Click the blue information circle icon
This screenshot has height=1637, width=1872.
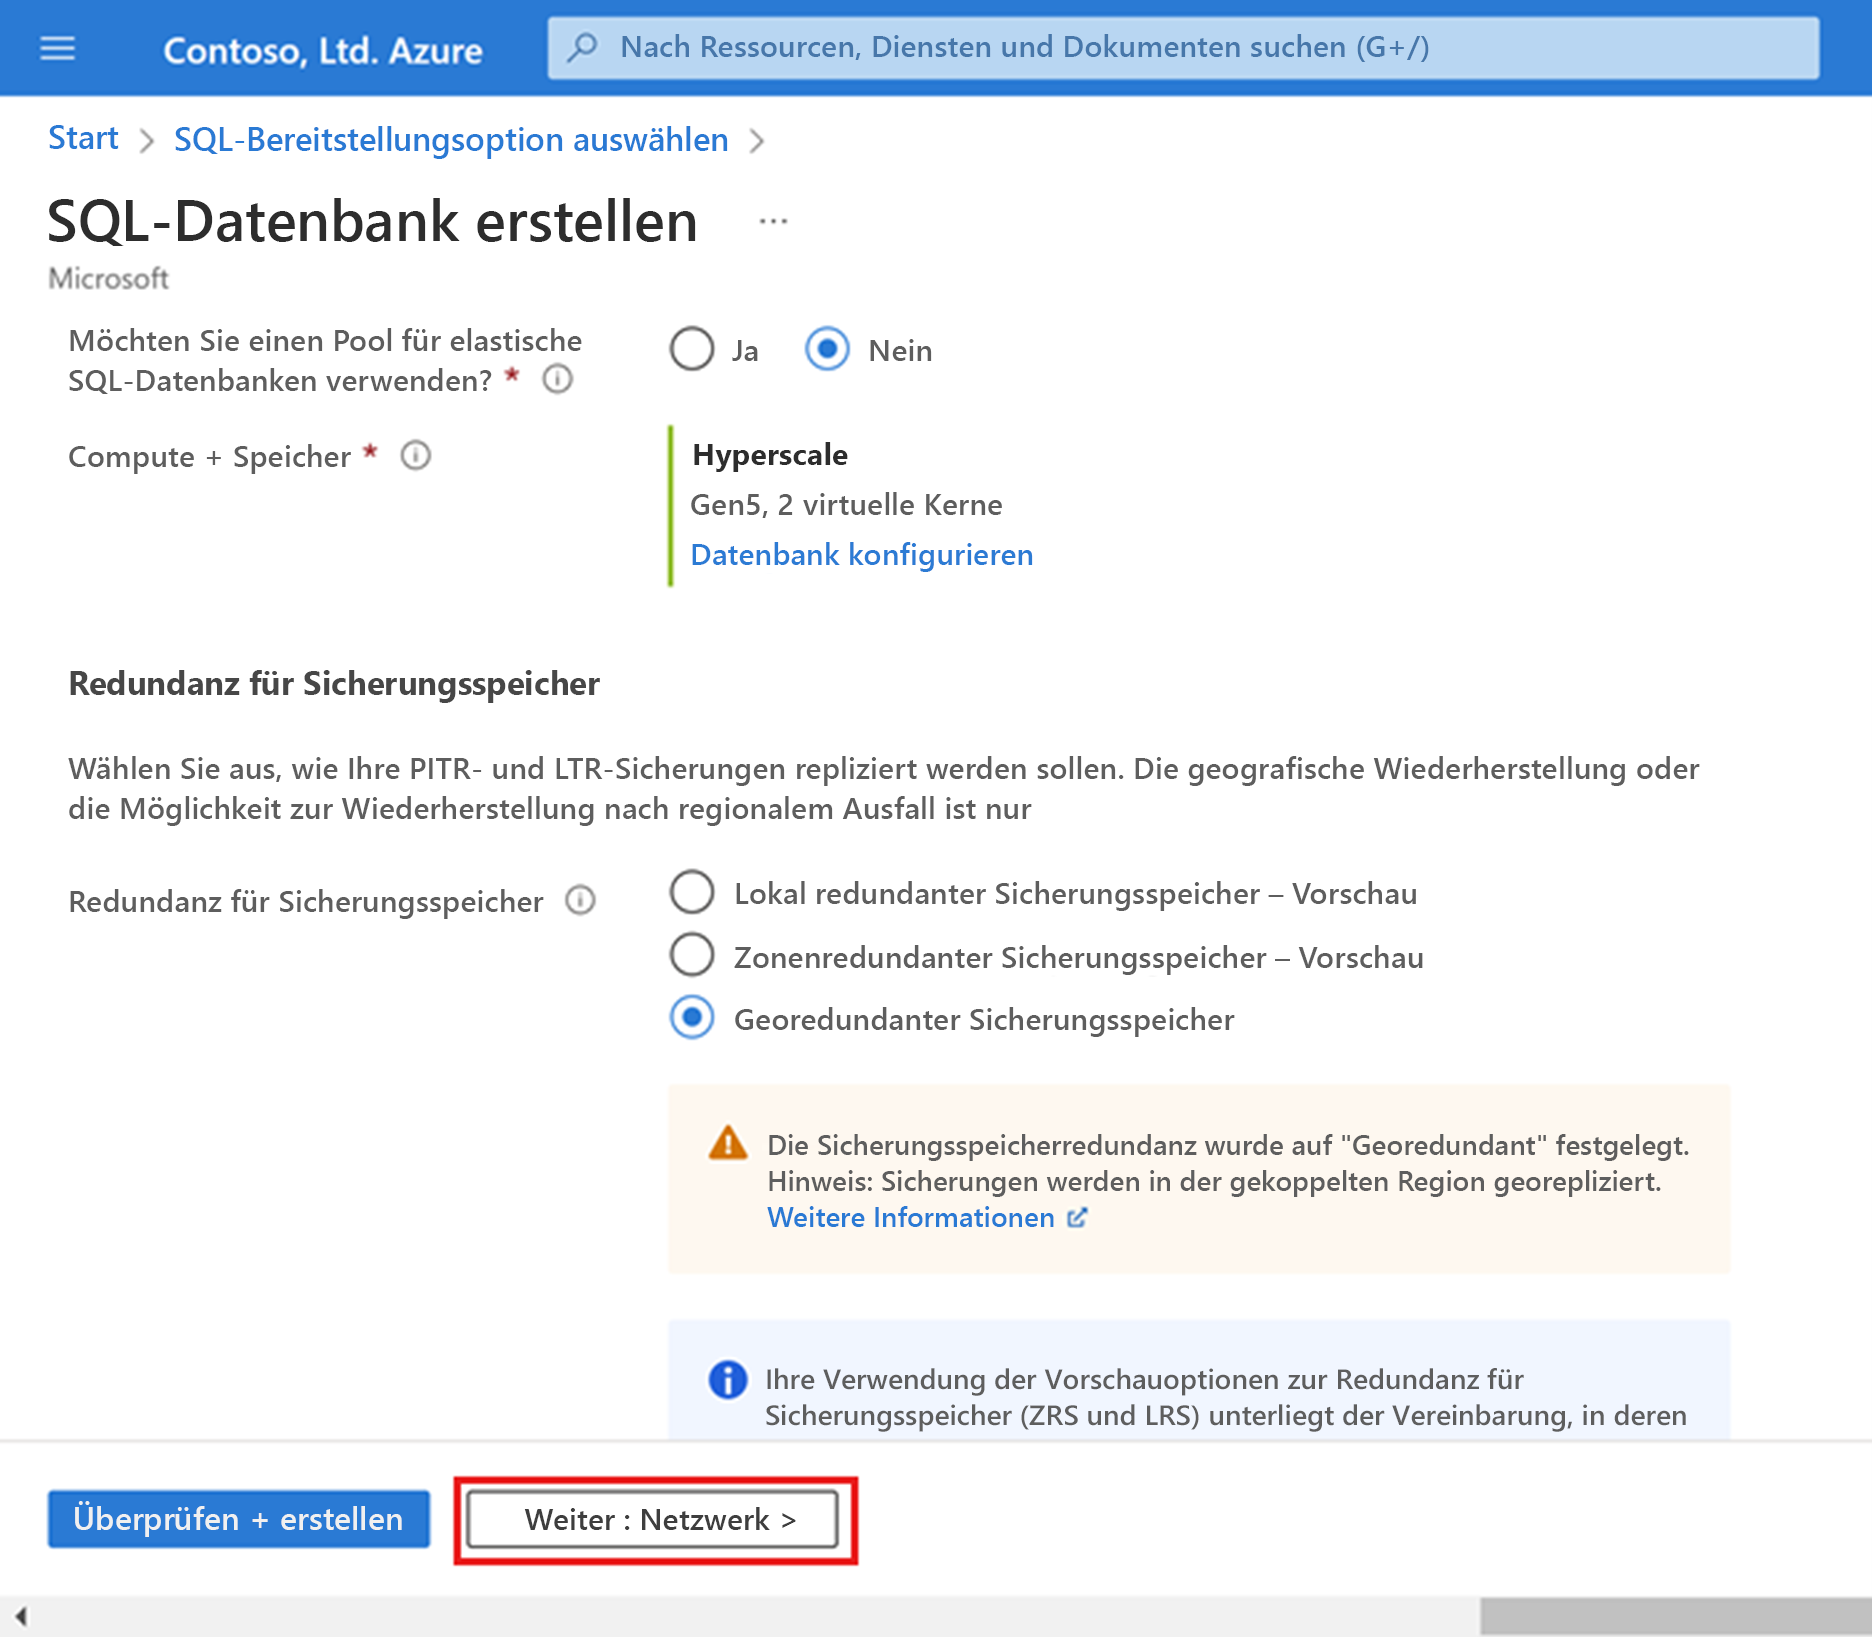pyautogui.click(x=728, y=1380)
